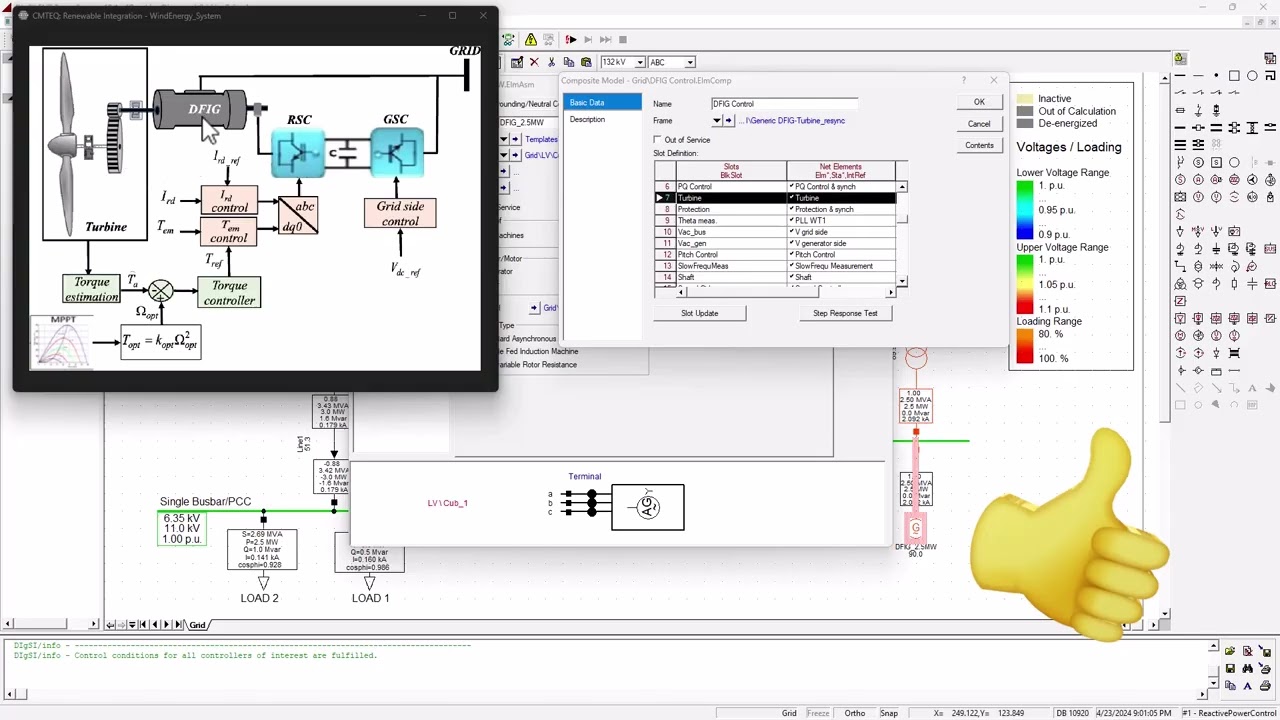The width and height of the screenshot is (1280, 720).
Task: Click the Generic DFIG-Turbine_resync frame link
Action: (792, 121)
